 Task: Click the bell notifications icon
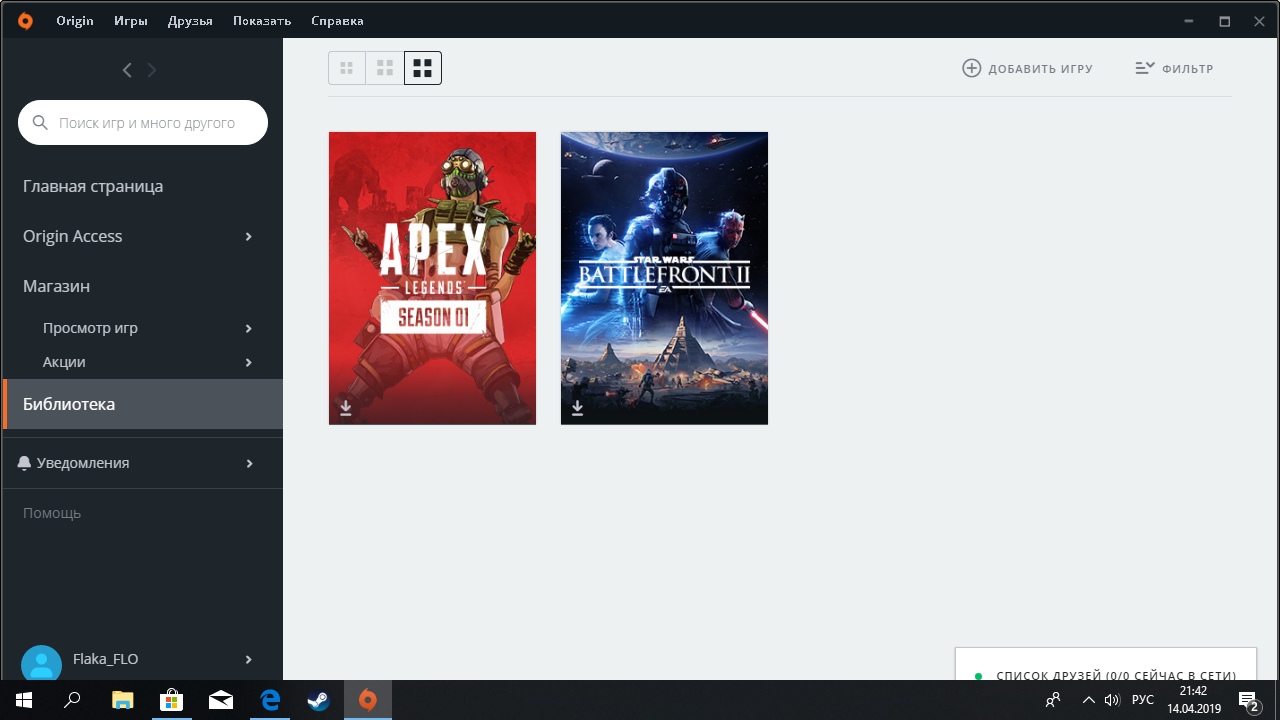(x=25, y=463)
